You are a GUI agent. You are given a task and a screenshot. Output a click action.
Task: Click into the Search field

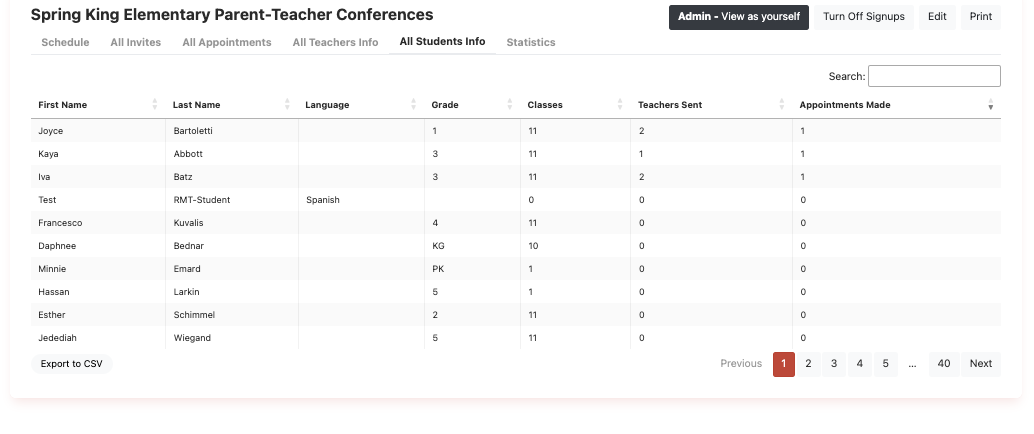(934, 76)
